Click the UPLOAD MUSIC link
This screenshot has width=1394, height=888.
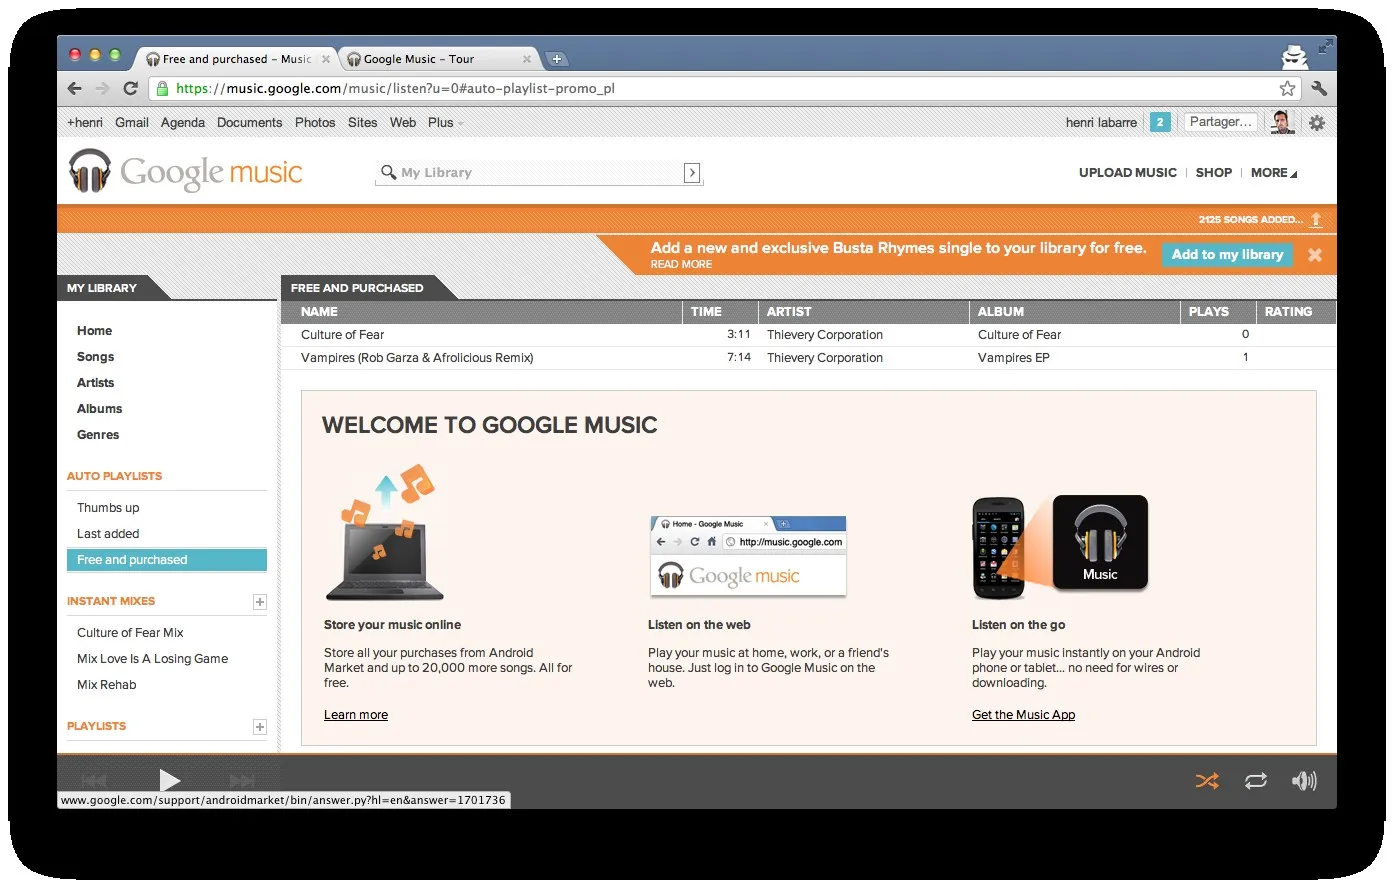[1128, 172]
